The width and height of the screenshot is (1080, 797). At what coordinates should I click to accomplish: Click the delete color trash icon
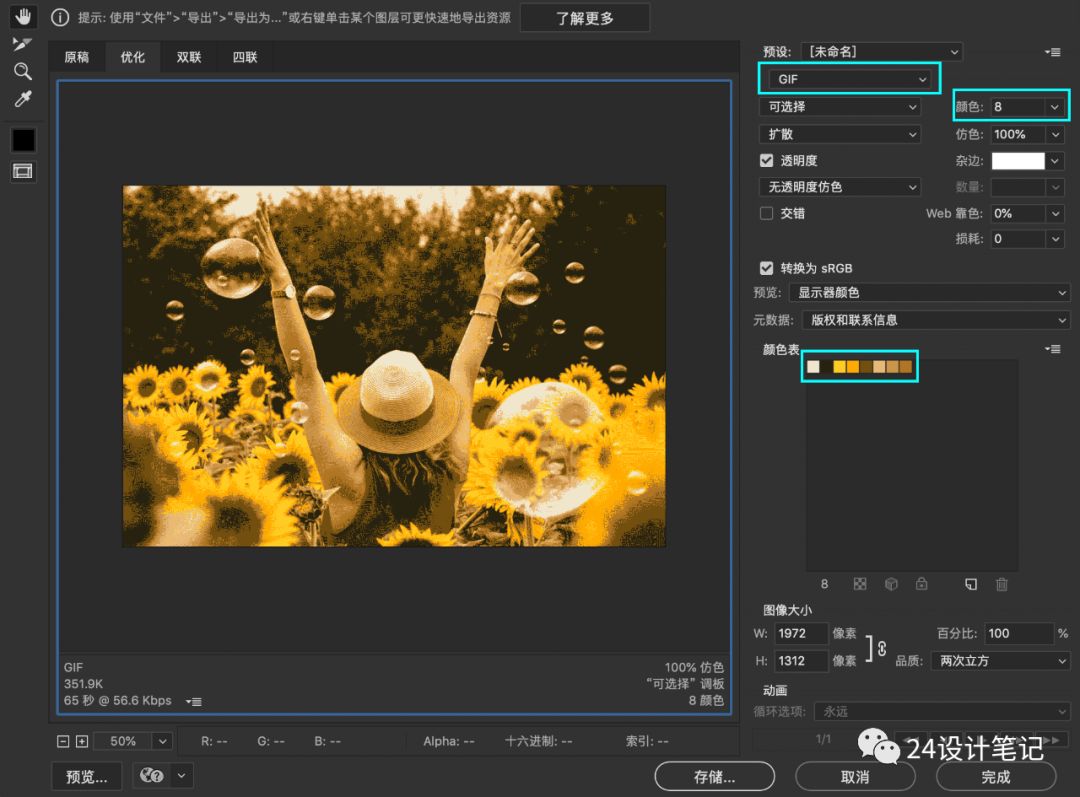pos(1001,584)
